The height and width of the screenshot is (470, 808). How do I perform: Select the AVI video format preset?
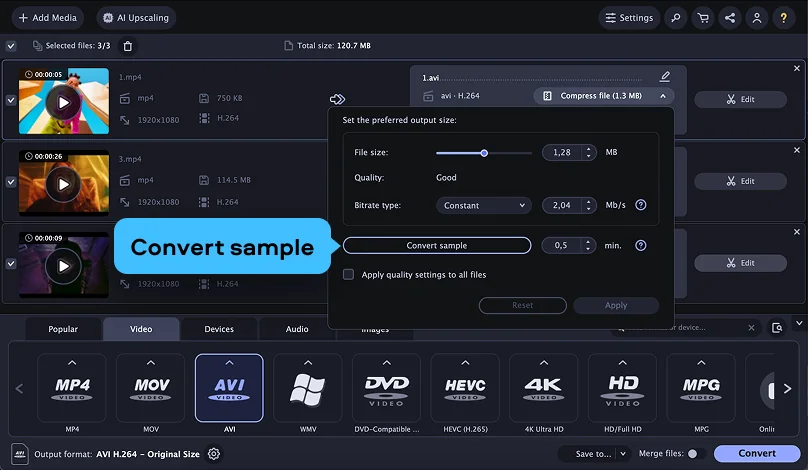point(229,387)
